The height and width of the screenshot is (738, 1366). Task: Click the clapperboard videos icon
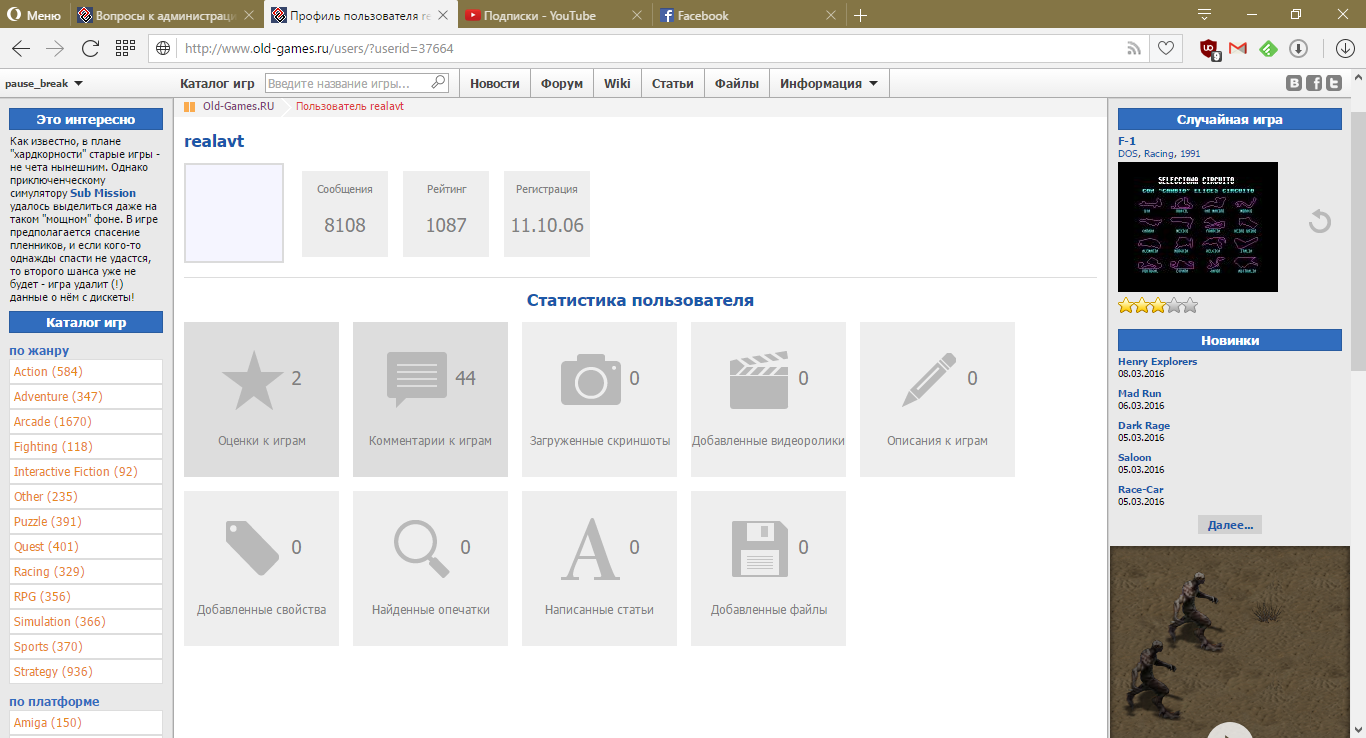pos(759,381)
